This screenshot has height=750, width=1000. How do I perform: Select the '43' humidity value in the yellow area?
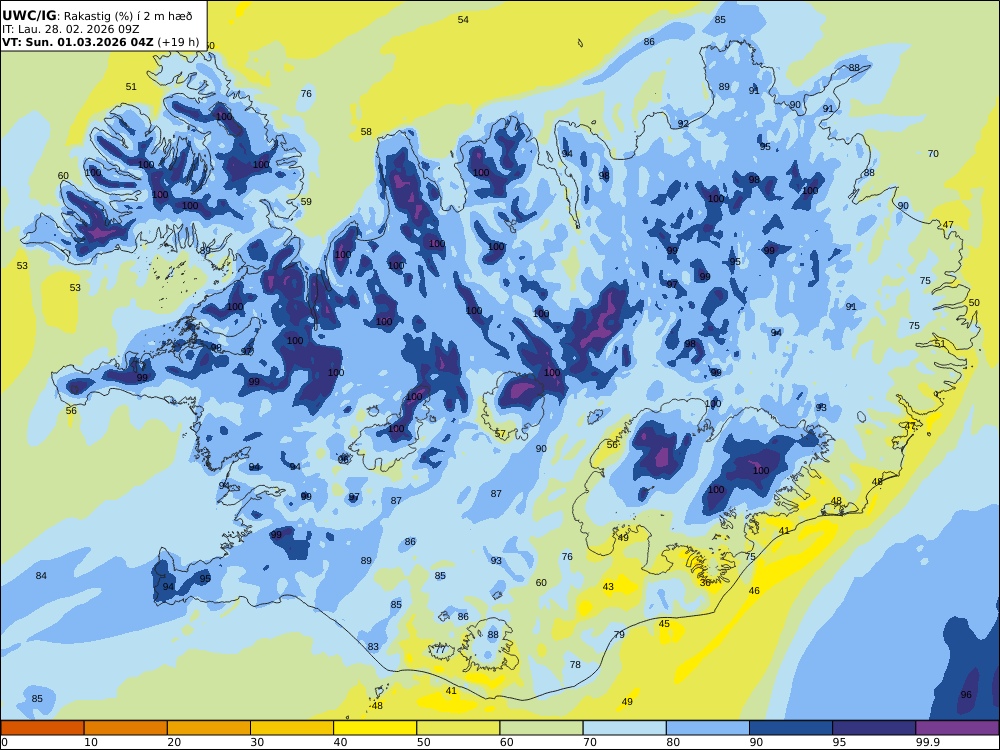point(608,587)
